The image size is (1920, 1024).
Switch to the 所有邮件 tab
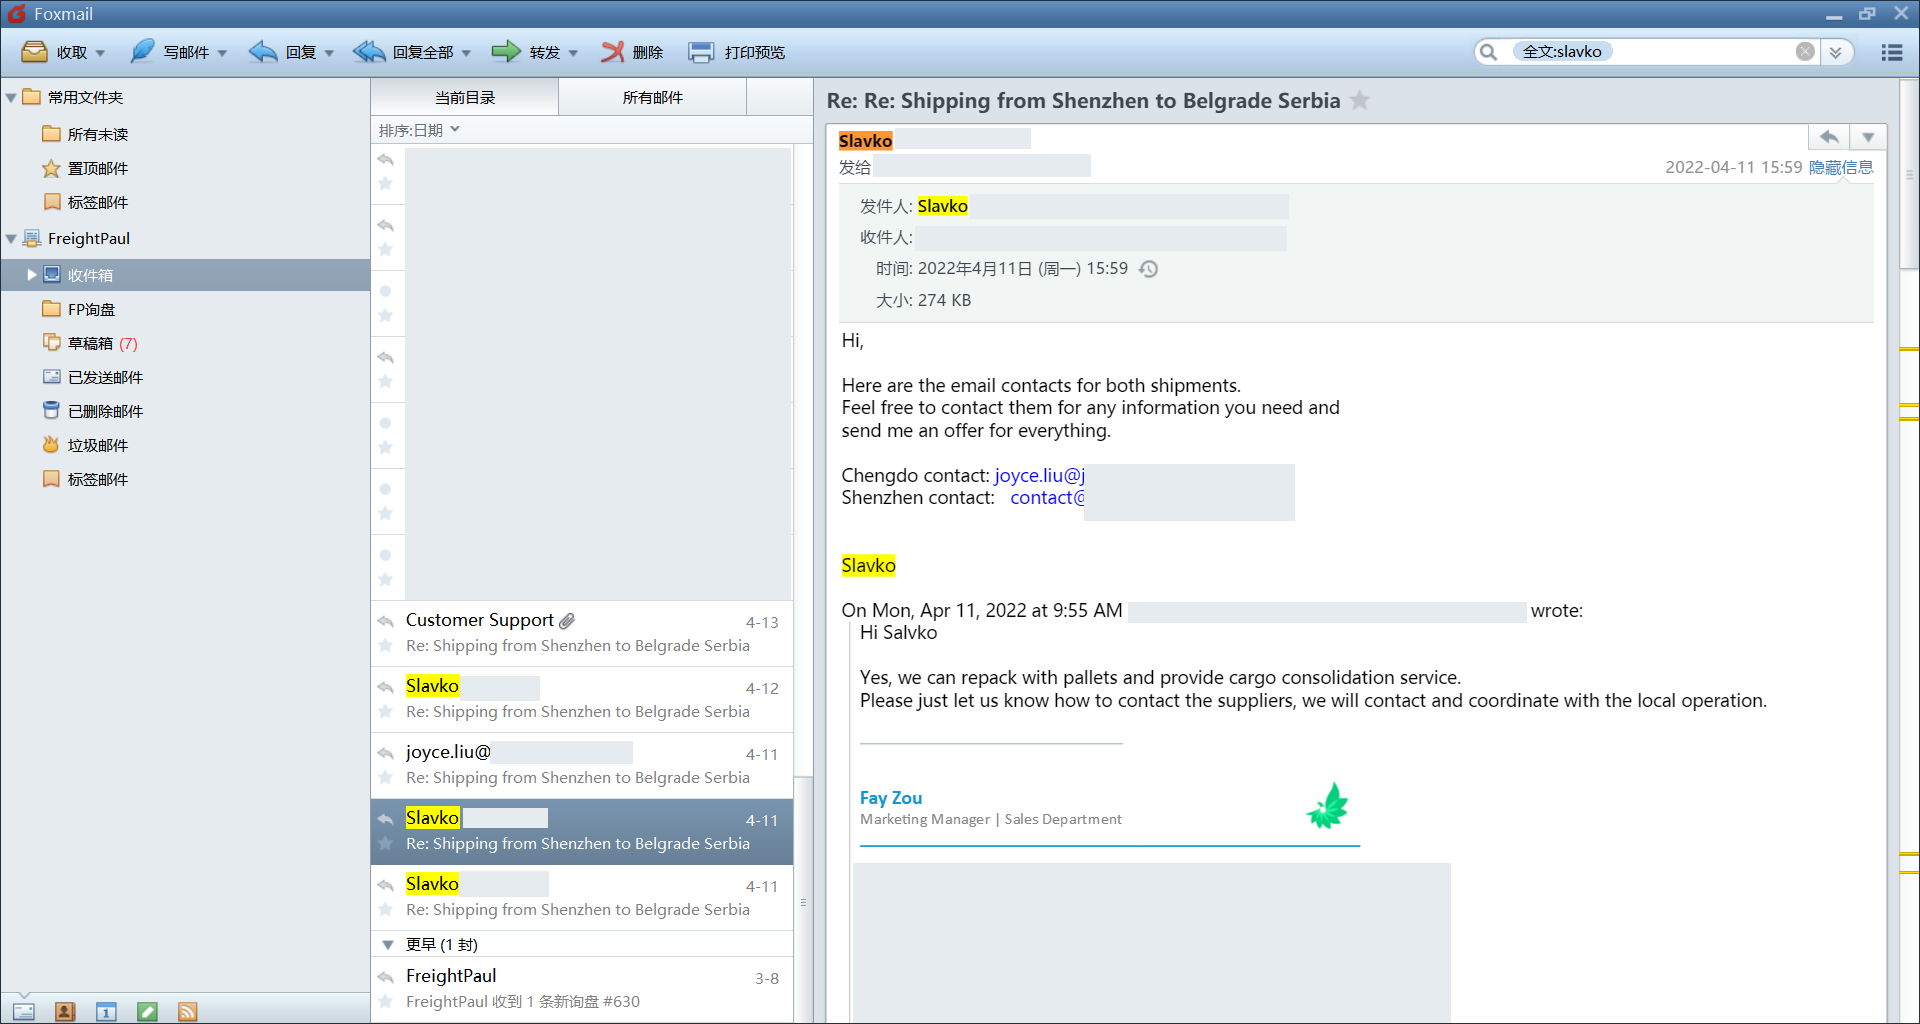pyautogui.click(x=652, y=97)
